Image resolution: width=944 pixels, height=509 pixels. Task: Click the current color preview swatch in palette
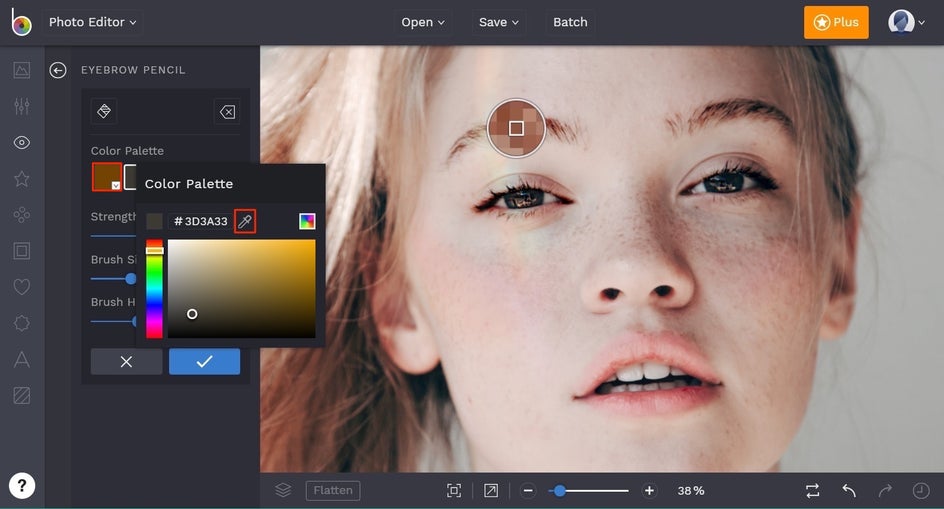pyautogui.click(x=154, y=221)
